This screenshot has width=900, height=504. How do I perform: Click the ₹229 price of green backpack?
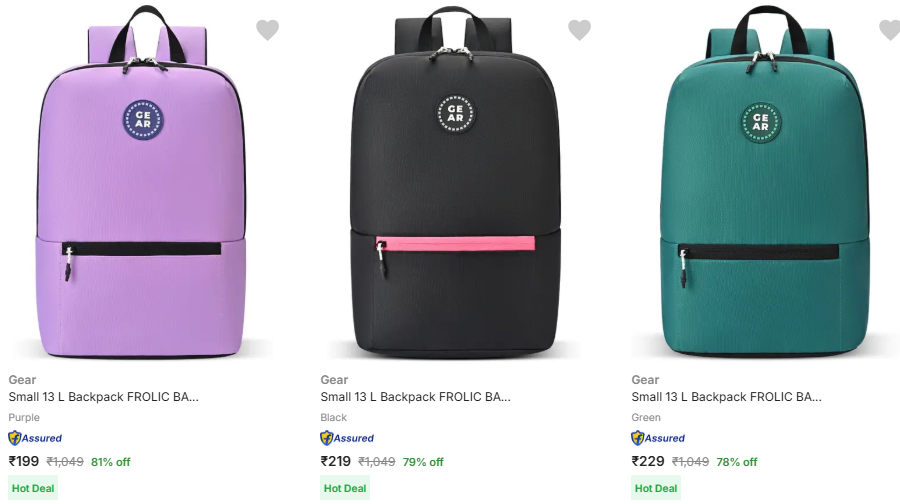[x=648, y=461]
